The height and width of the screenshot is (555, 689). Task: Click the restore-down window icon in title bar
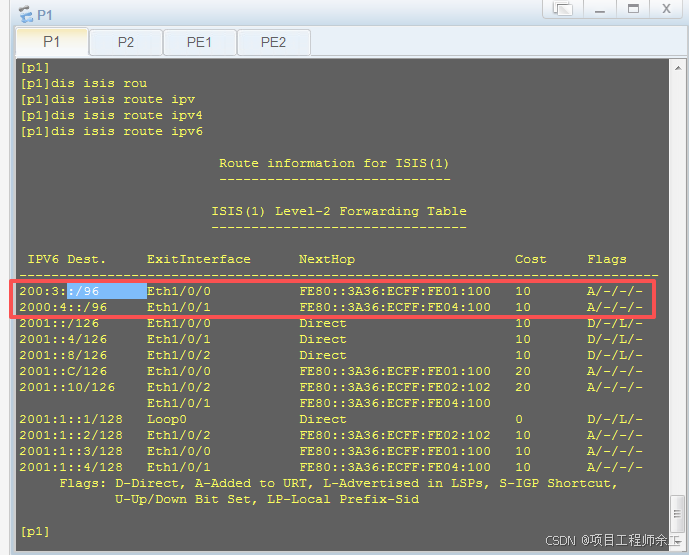563,9
